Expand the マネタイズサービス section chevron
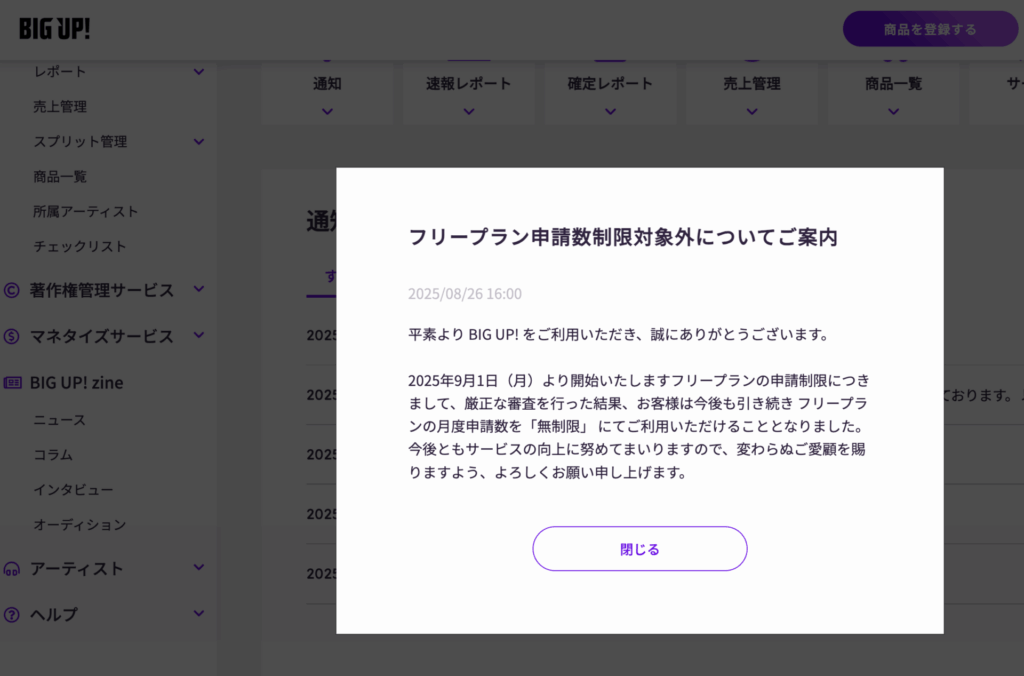Screen dimensions: 1024x676 click(x=198, y=336)
